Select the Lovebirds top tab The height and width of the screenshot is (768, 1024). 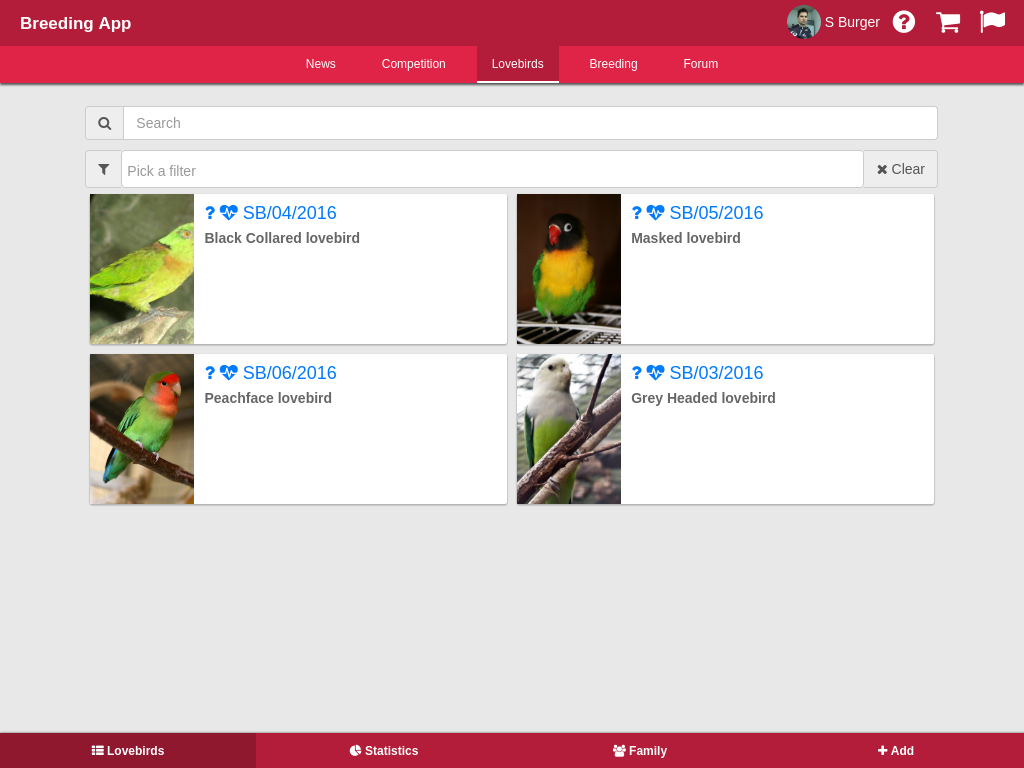[518, 64]
